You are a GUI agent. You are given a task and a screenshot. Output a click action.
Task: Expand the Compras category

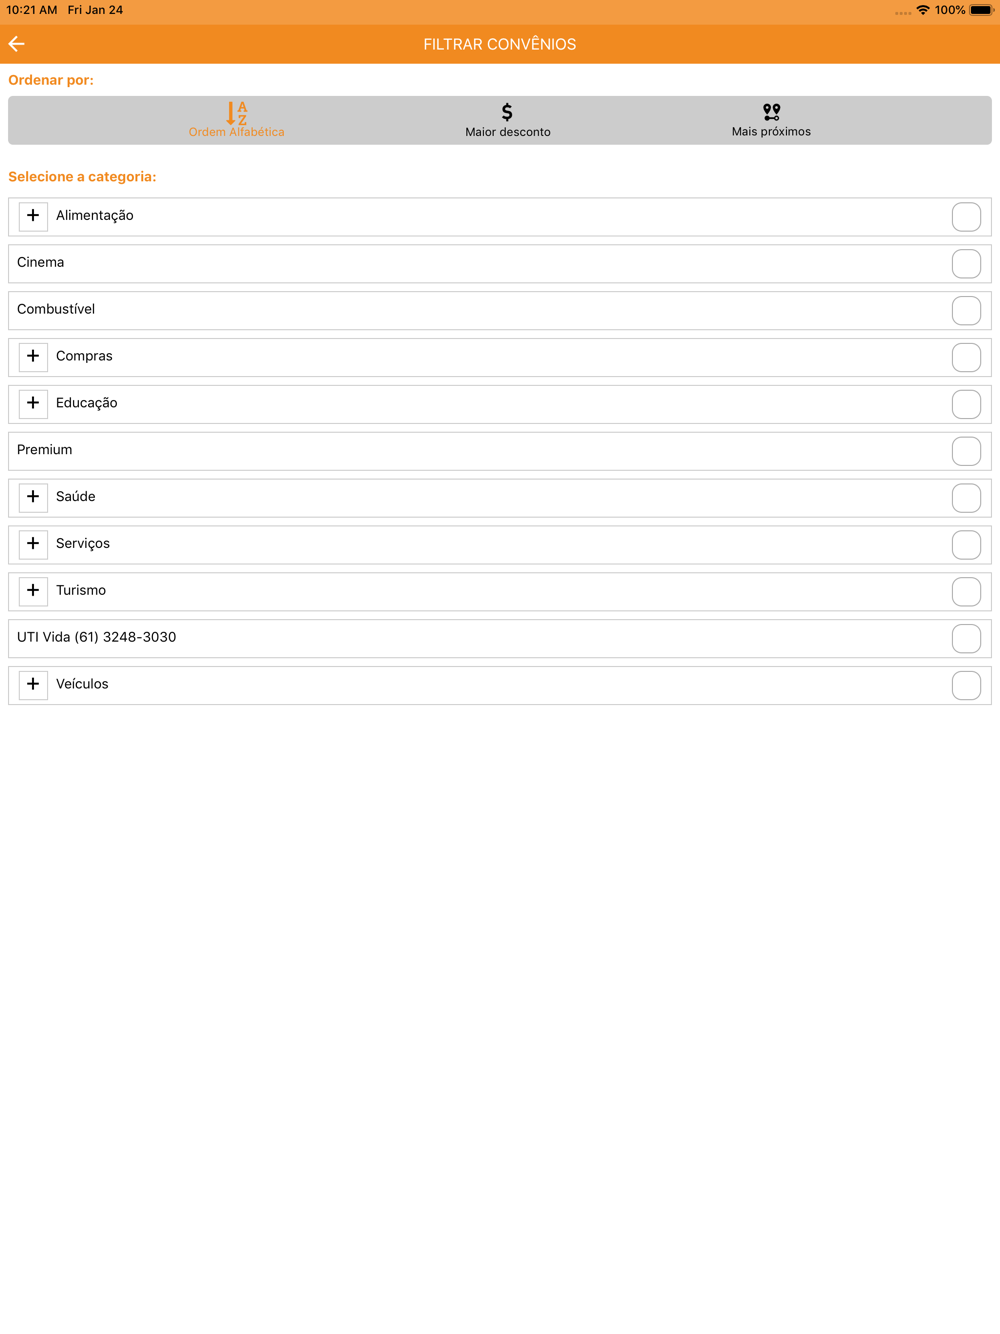pyautogui.click(x=33, y=357)
